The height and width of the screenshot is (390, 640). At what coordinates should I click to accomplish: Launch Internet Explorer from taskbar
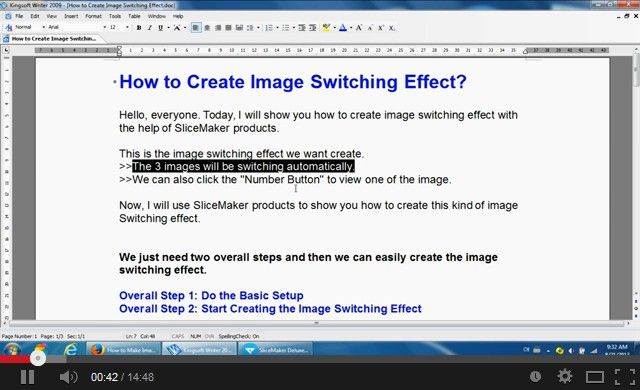tap(71, 349)
